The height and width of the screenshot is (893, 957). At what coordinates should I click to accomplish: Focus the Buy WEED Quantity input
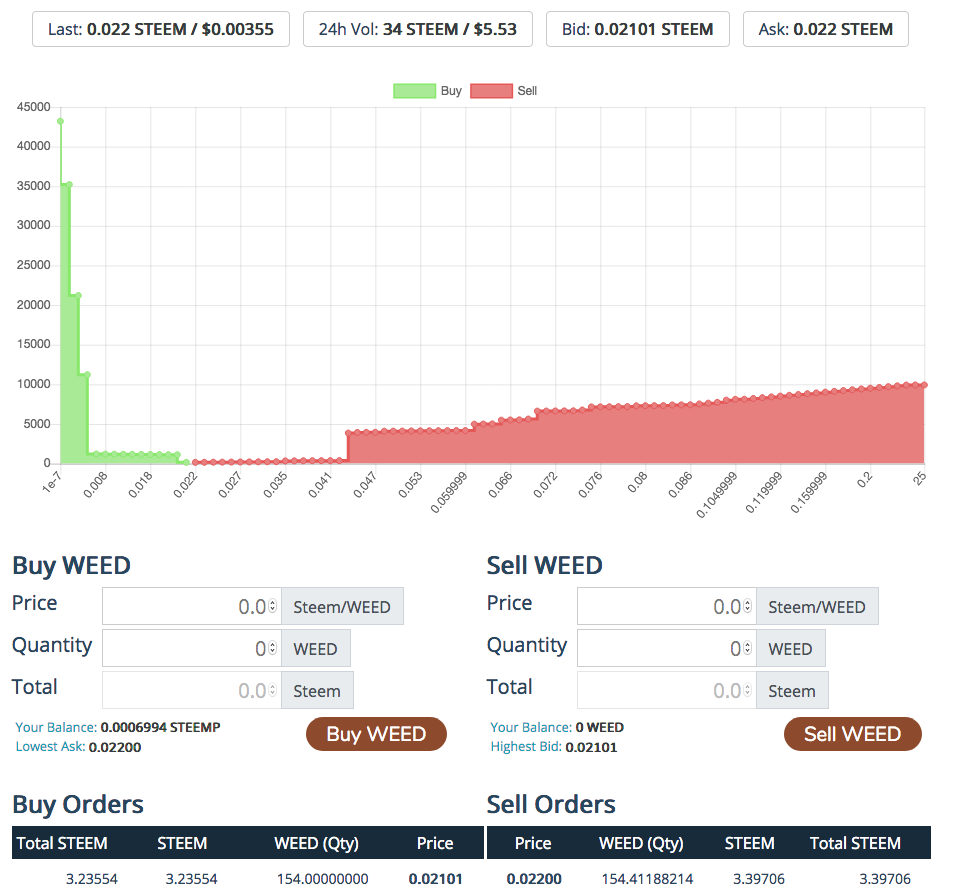click(192, 648)
